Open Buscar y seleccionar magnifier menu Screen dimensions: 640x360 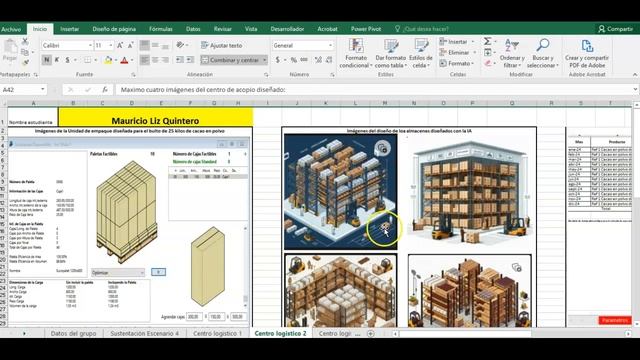pos(542,53)
